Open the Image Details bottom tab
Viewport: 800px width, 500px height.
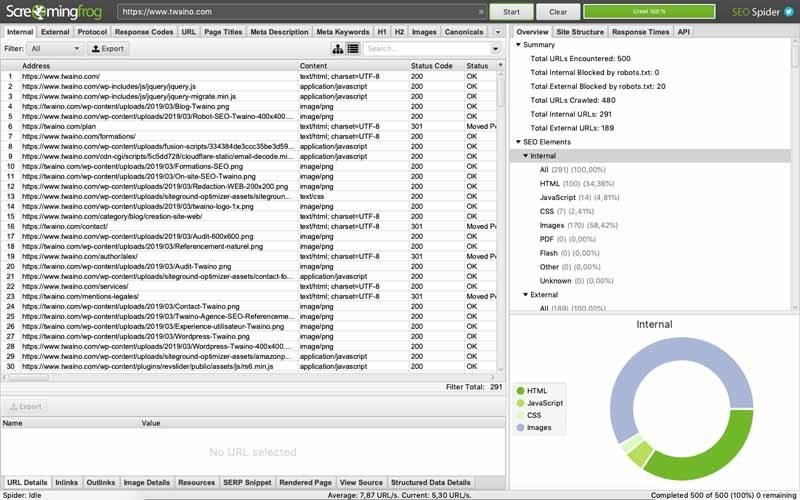(x=146, y=482)
